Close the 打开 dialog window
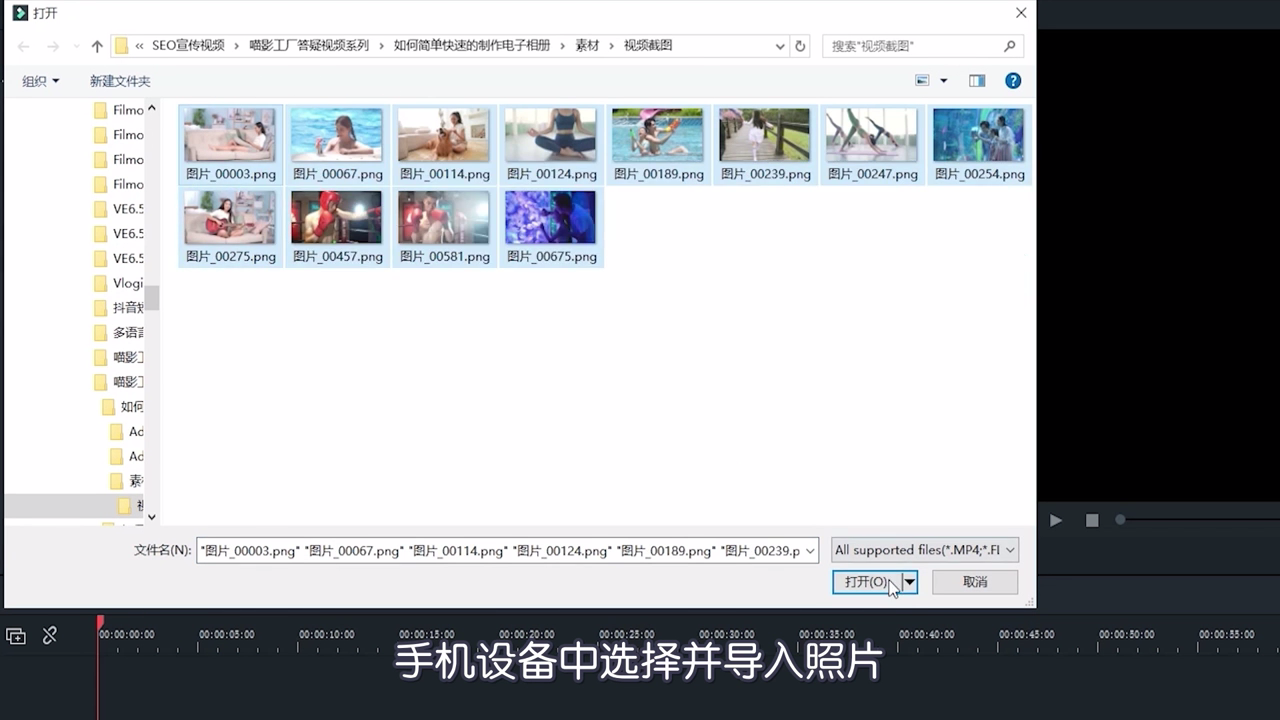Image resolution: width=1280 pixels, height=720 pixels. [x=1021, y=13]
